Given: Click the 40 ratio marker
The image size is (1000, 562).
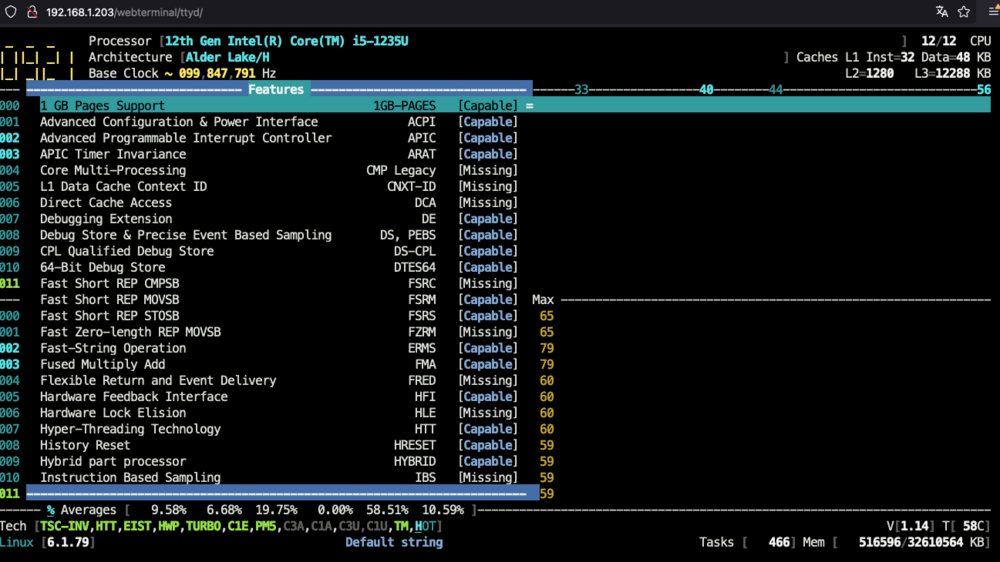Looking at the screenshot, I should pos(706,89).
